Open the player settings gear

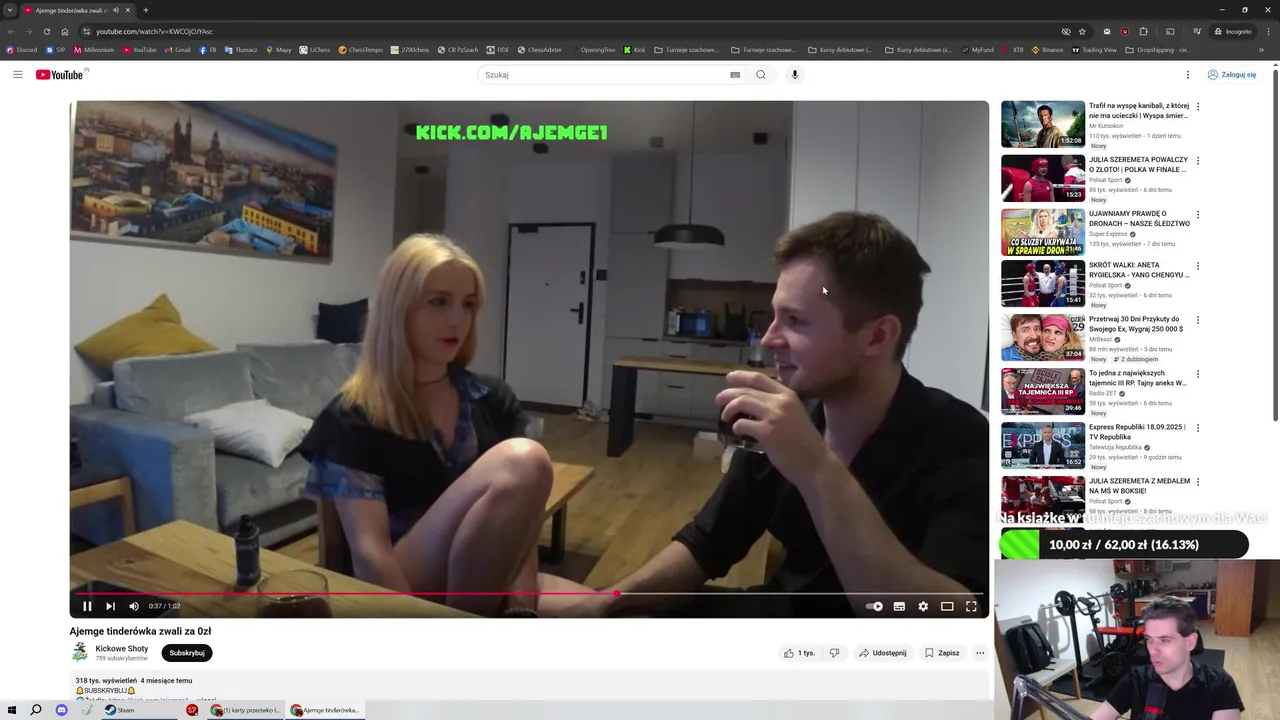(923, 606)
